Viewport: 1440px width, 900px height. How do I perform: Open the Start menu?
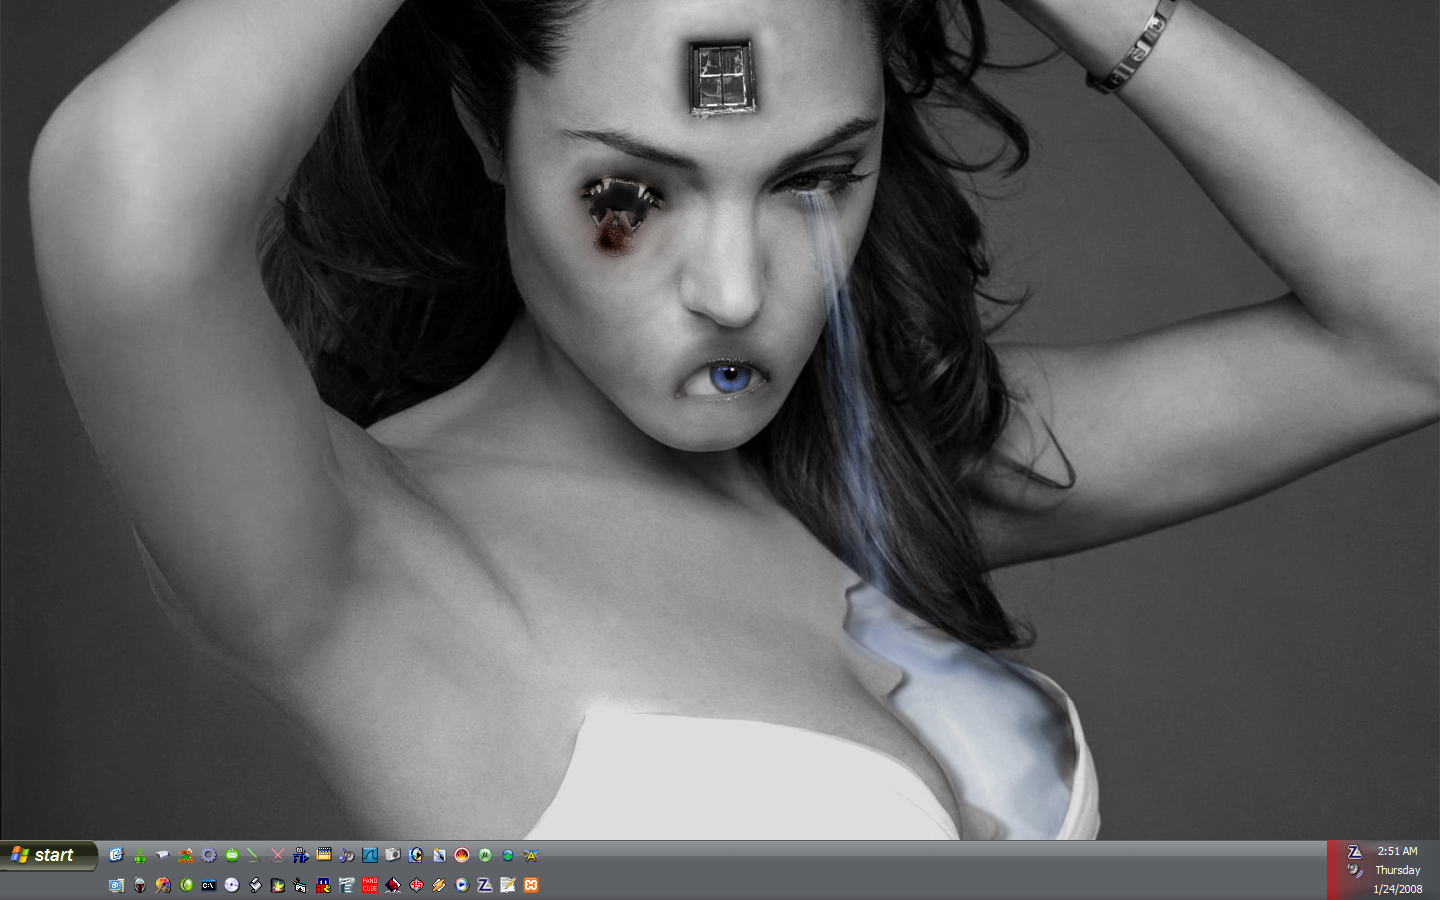click(48, 855)
